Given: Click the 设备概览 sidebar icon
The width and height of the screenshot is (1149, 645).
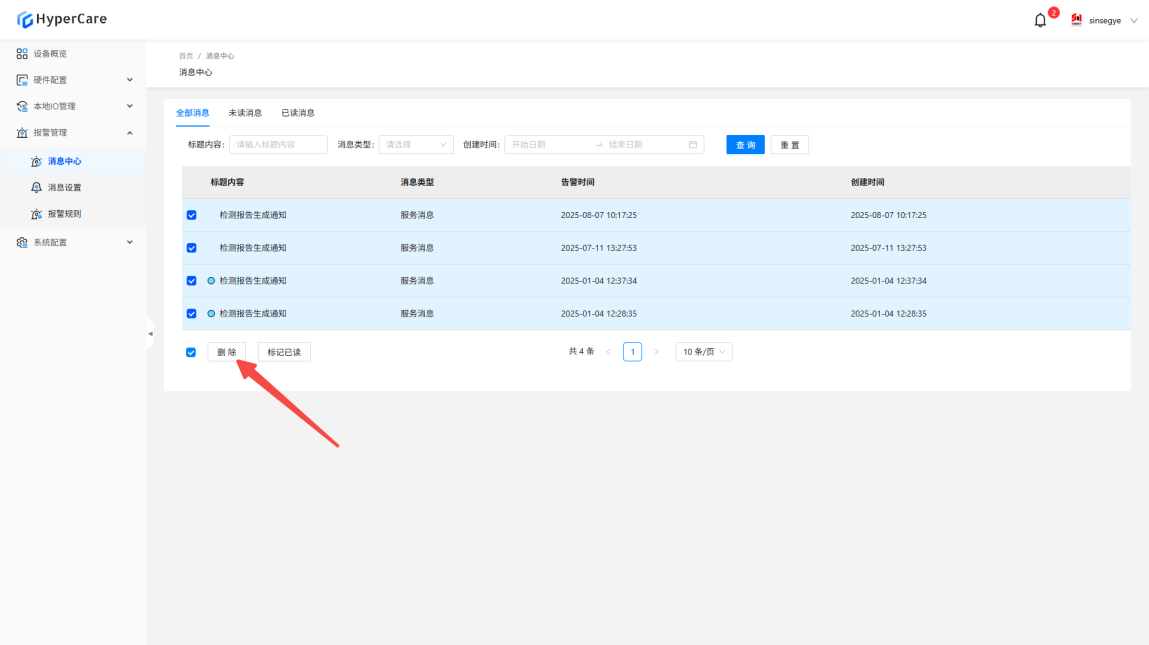Looking at the screenshot, I should 22,54.
